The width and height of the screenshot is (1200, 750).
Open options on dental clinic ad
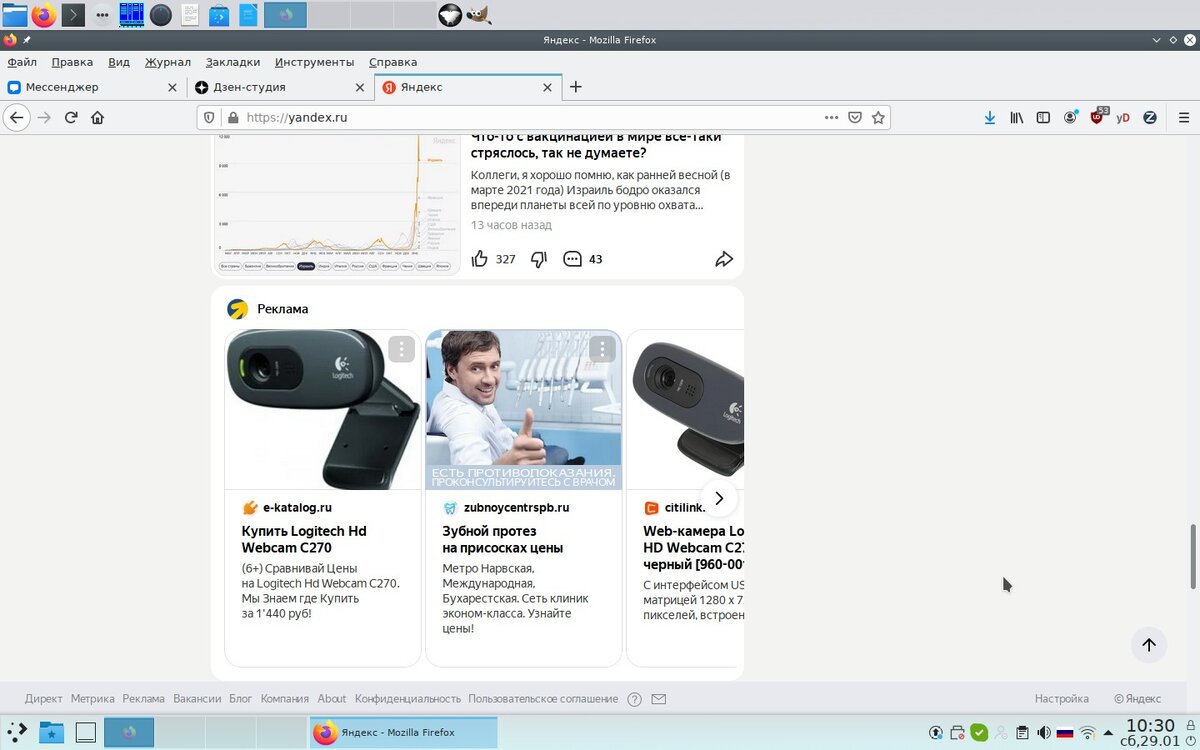[x=601, y=349]
